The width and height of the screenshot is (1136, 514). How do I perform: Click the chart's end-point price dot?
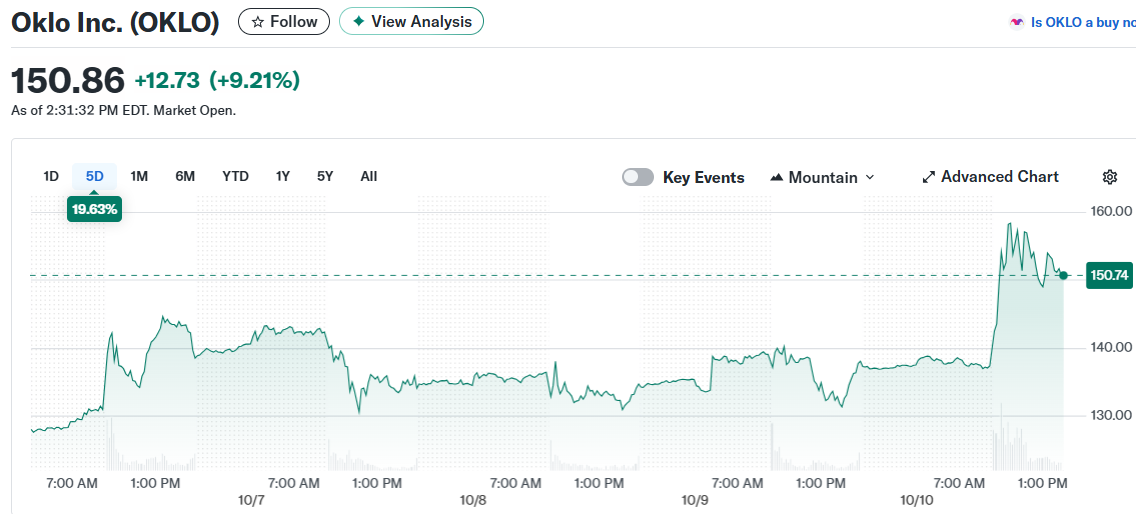1063,275
